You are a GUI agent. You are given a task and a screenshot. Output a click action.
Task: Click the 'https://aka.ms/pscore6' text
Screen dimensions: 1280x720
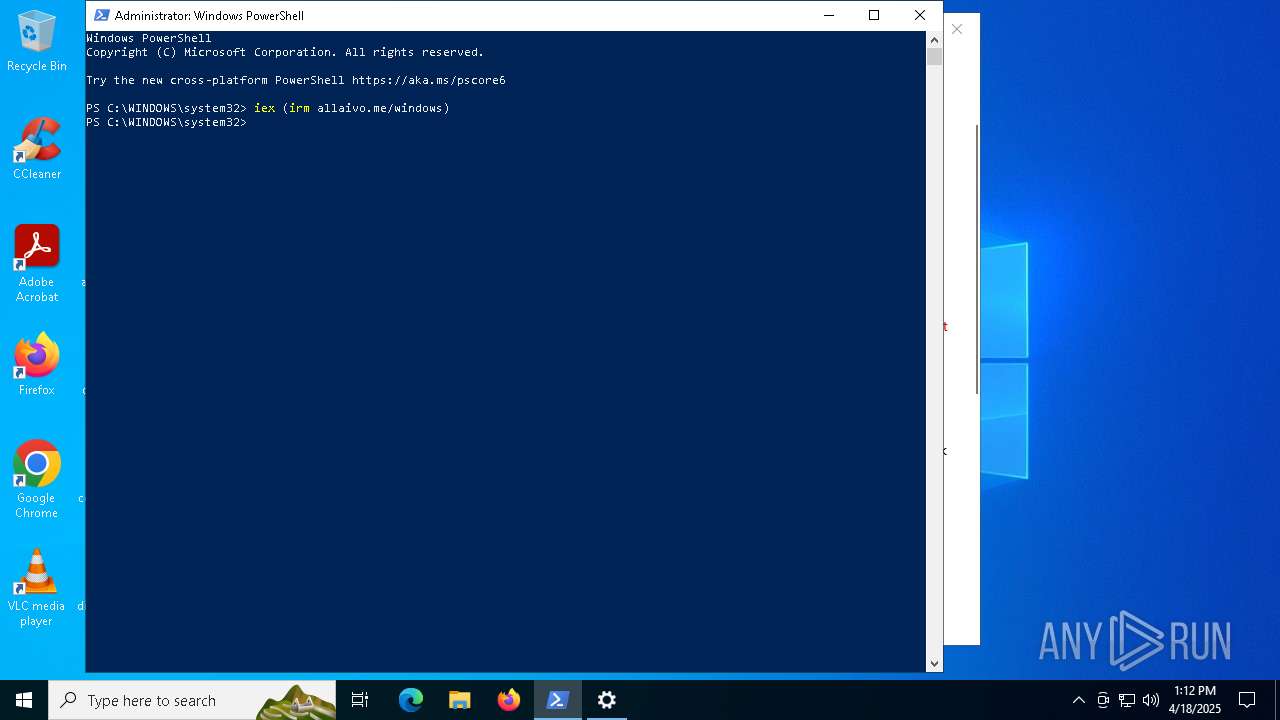(x=429, y=80)
